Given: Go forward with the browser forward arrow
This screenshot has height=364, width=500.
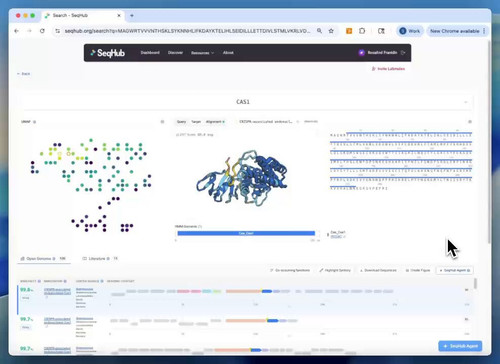Looking at the screenshot, I should 29,31.
